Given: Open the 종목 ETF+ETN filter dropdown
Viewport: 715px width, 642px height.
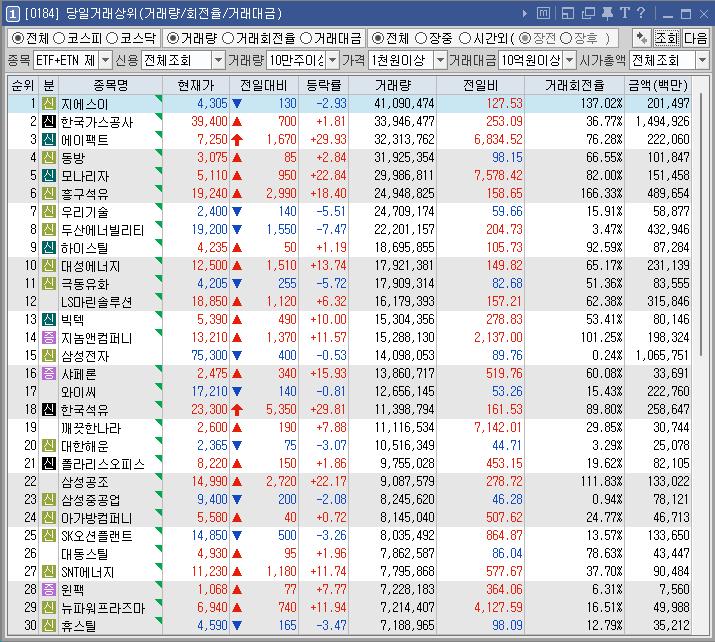Looking at the screenshot, I should point(105,60).
